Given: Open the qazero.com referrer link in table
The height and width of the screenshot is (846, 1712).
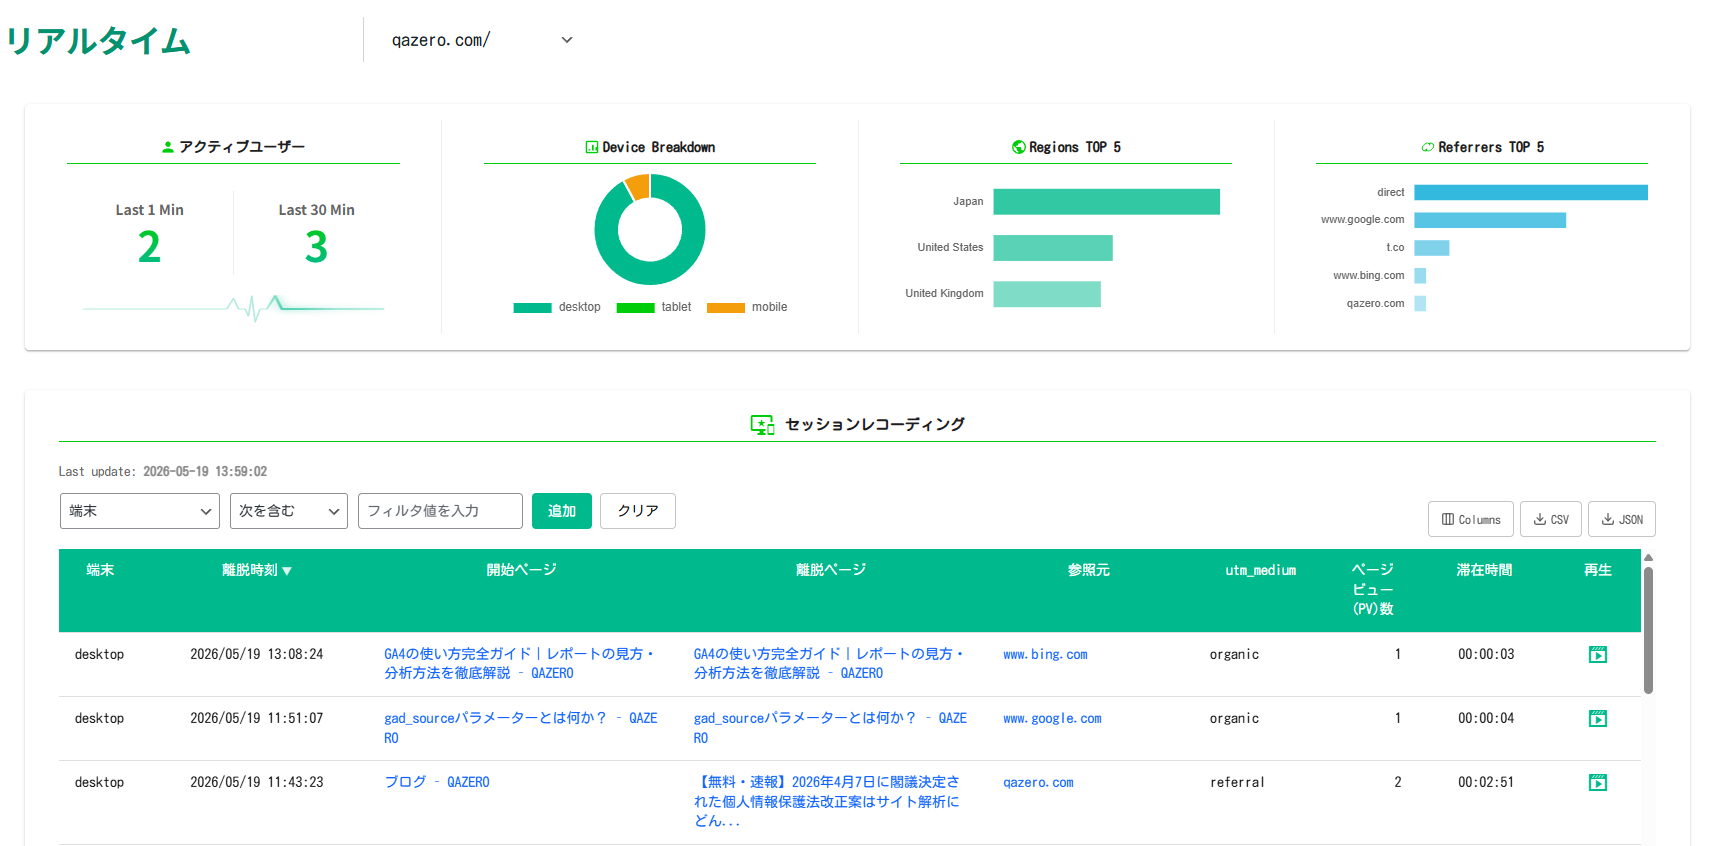Looking at the screenshot, I should click(1038, 783).
